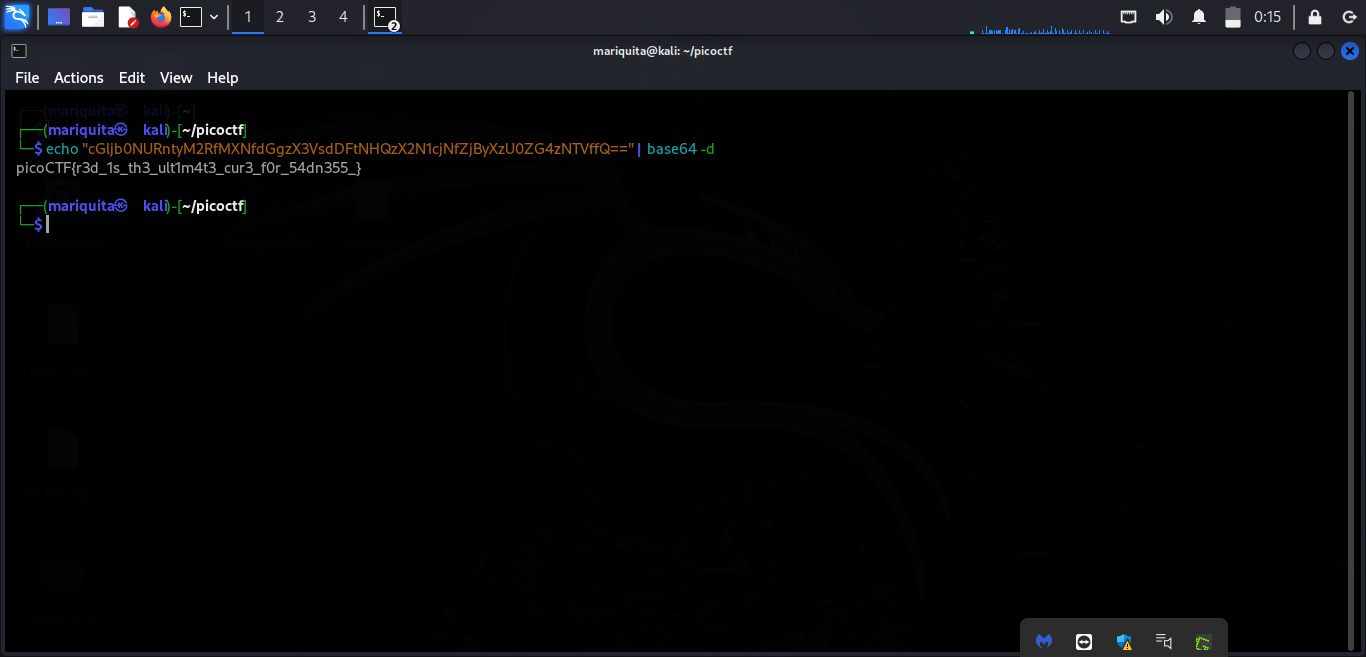This screenshot has height=657, width=1366.
Task: Click the TeamViewer tray icon
Action: (1084, 642)
